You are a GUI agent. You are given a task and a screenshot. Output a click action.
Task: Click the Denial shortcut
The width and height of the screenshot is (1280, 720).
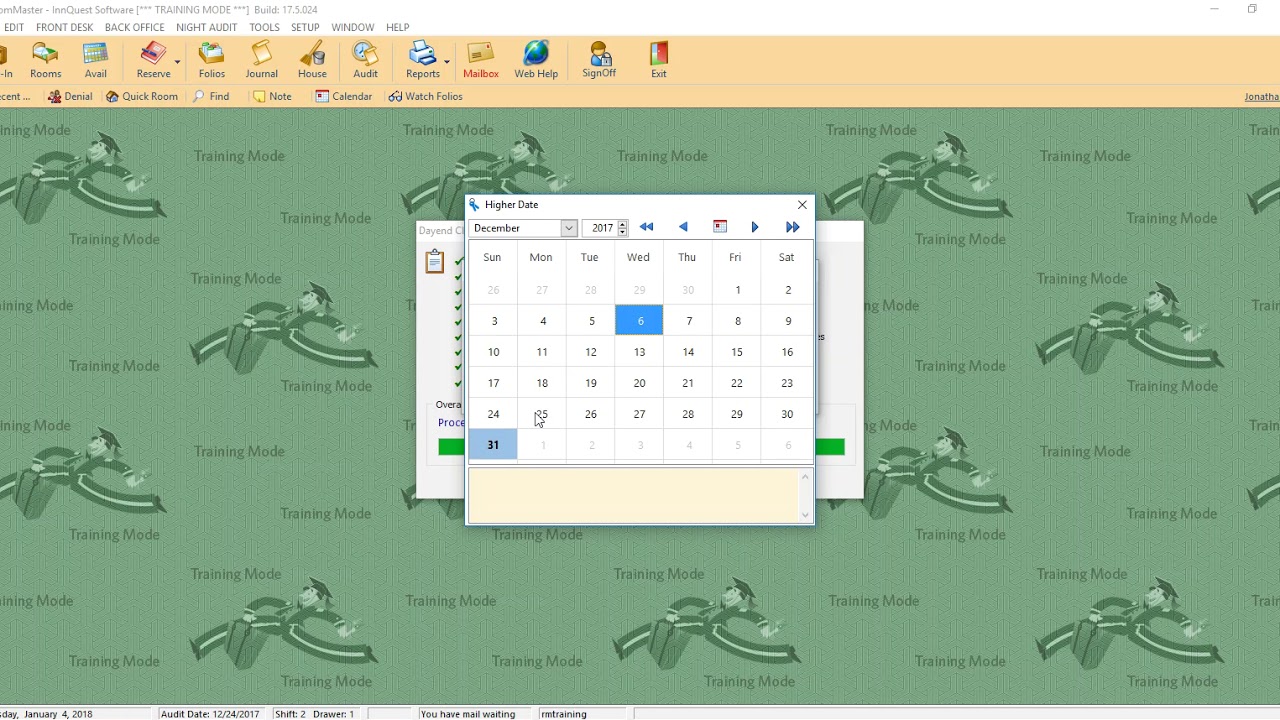coord(70,97)
